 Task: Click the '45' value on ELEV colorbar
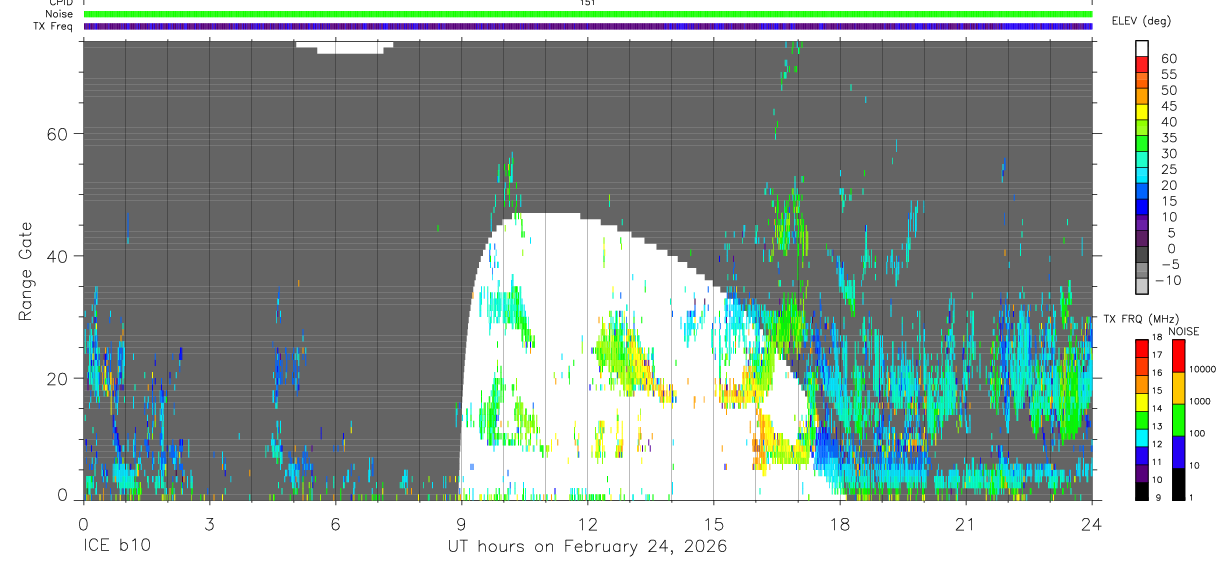pyautogui.click(x=1168, y=106)
